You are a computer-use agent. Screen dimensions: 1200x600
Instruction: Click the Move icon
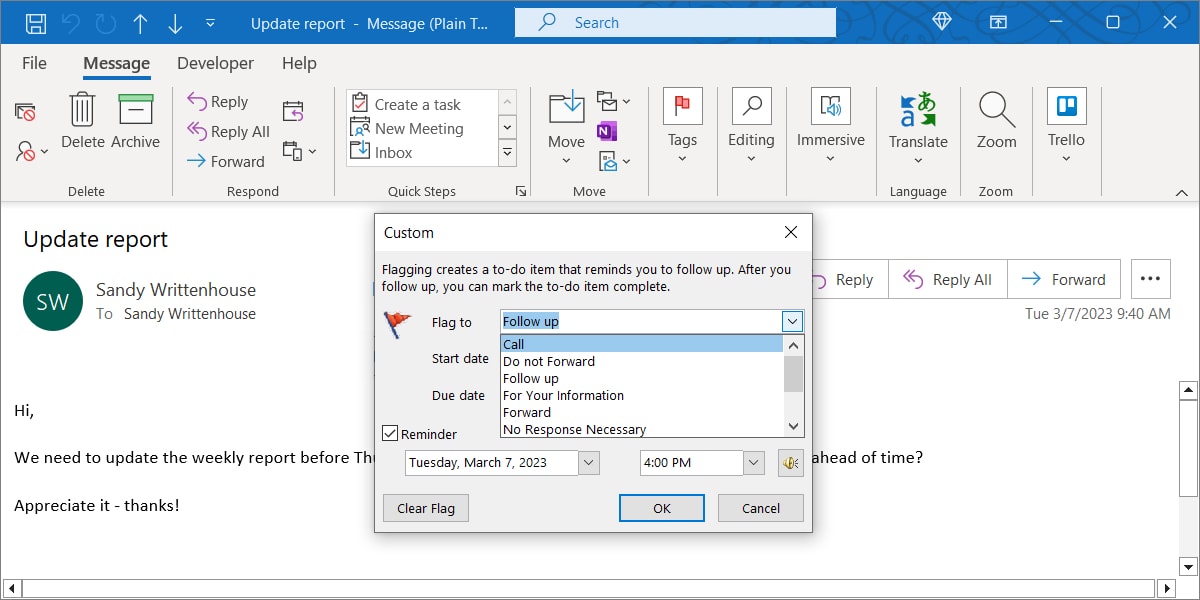click(x=565, y=110)
